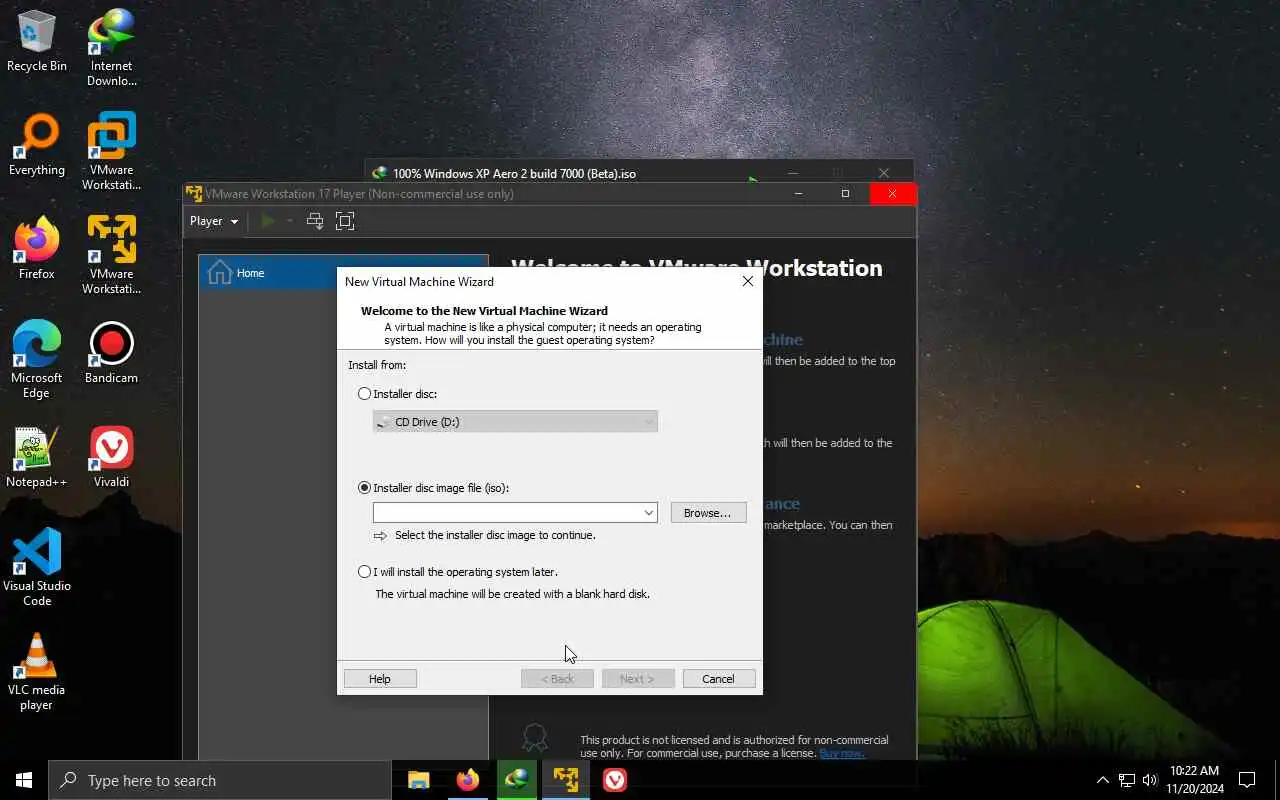Click Cancel in the New Virtual Machine Wizard
Viewport: 1280px width, 800px height.
pyautogui.click(x=718, y=679)
